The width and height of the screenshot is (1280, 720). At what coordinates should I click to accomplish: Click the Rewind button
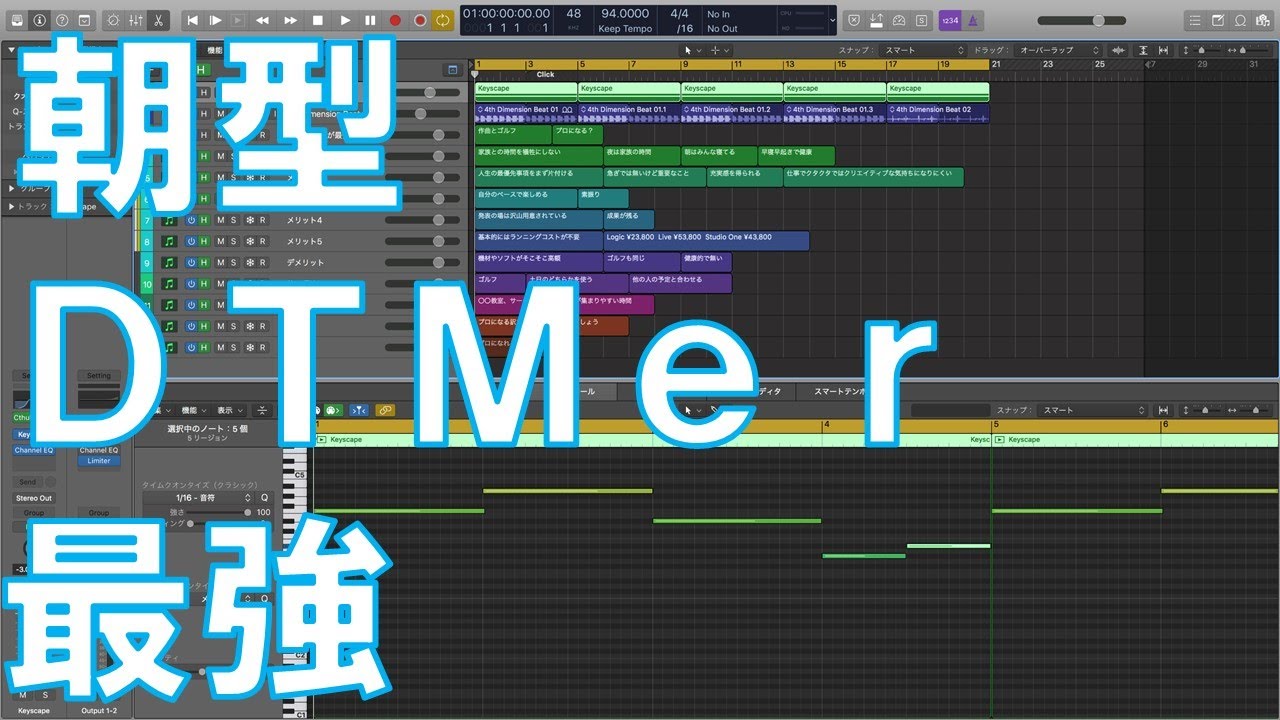click(x=262, y=20)
